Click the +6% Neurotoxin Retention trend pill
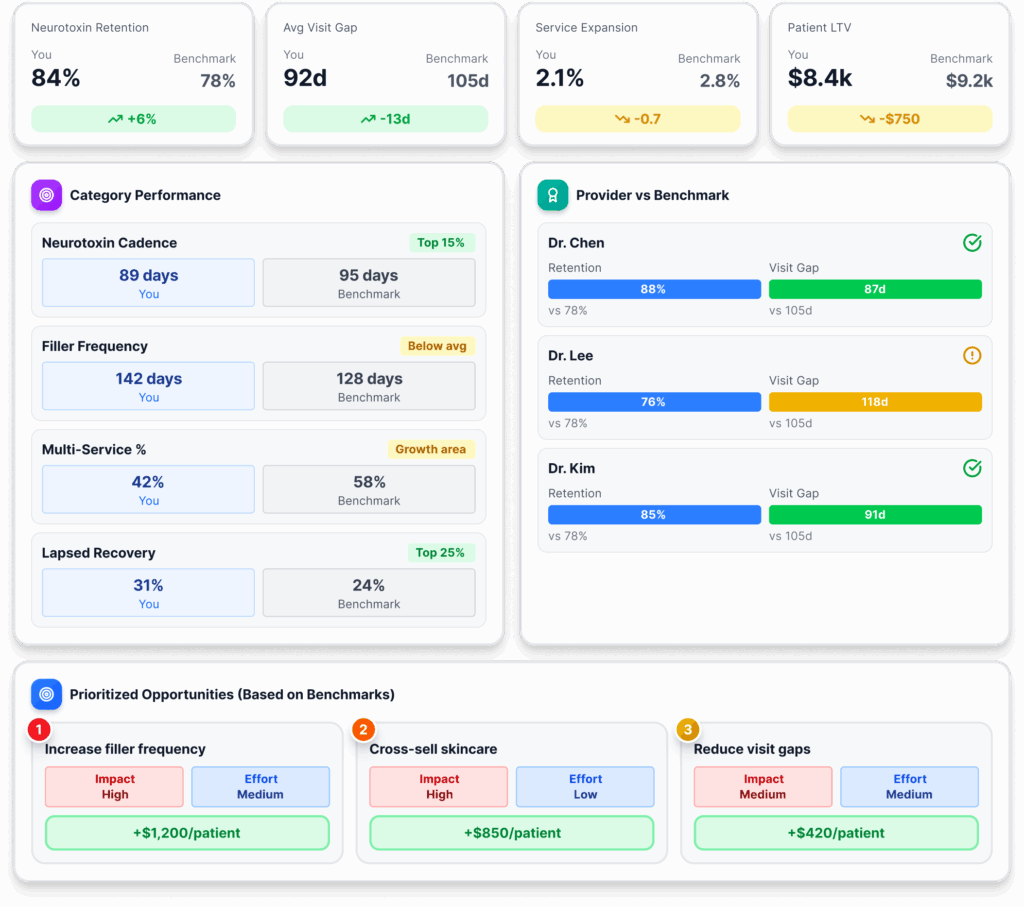 134,119
